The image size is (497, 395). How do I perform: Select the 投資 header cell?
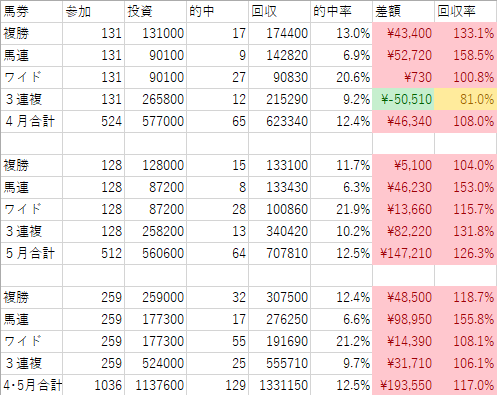click(155, 12)
